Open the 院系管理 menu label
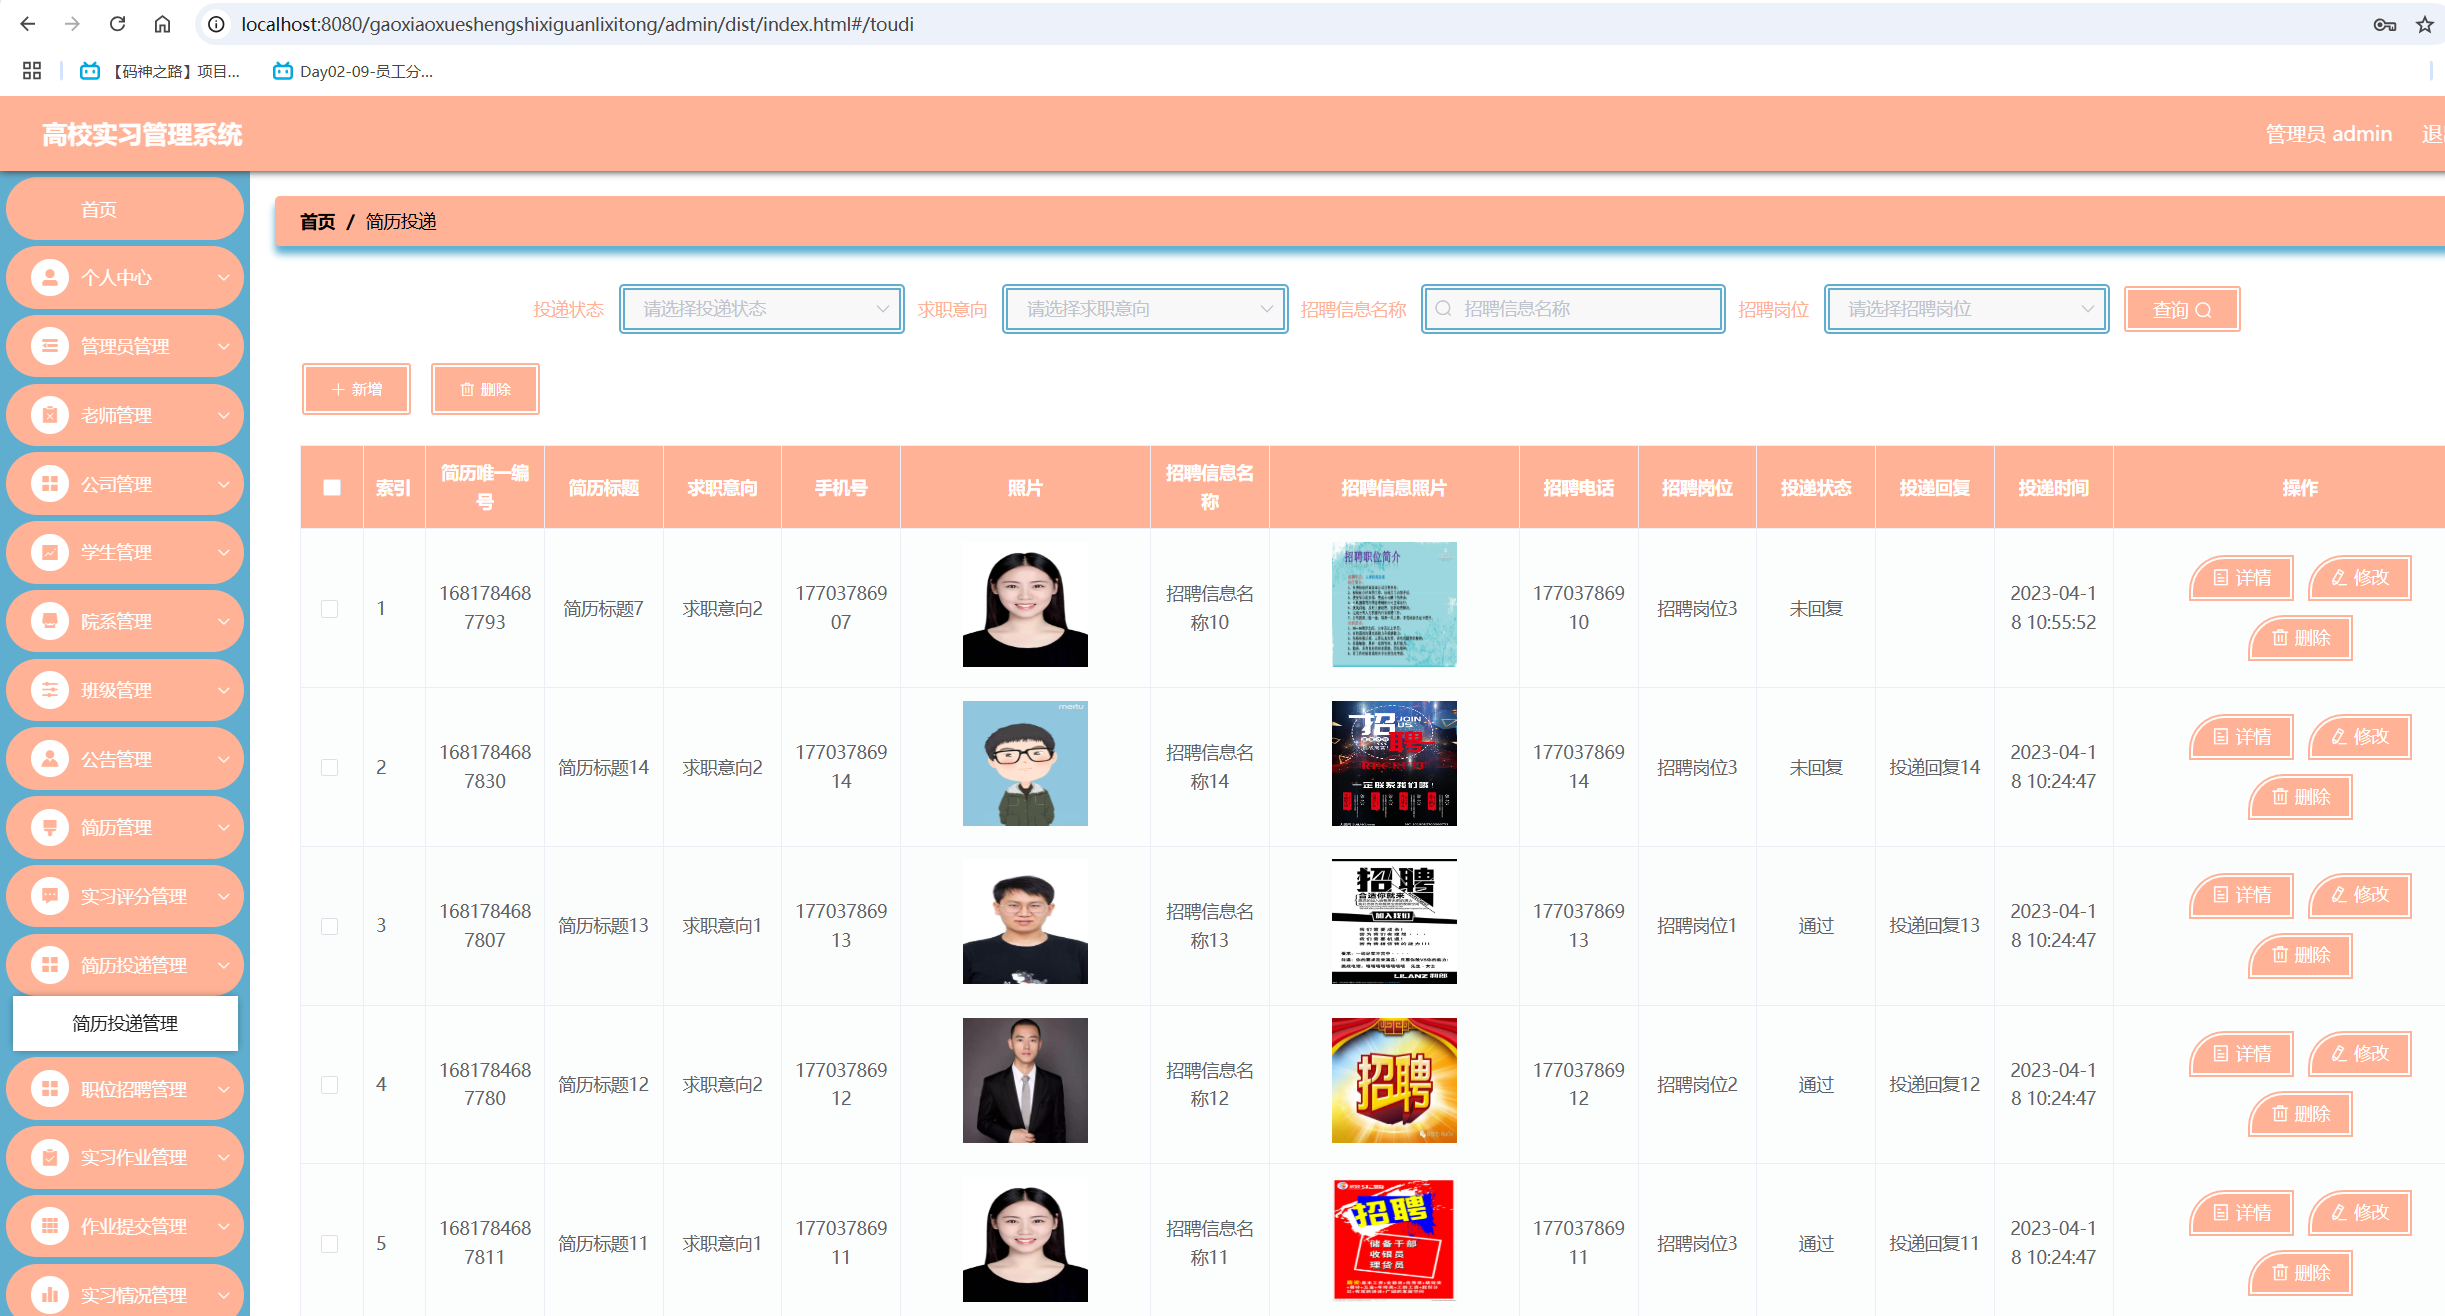 (x=116, y=621)
